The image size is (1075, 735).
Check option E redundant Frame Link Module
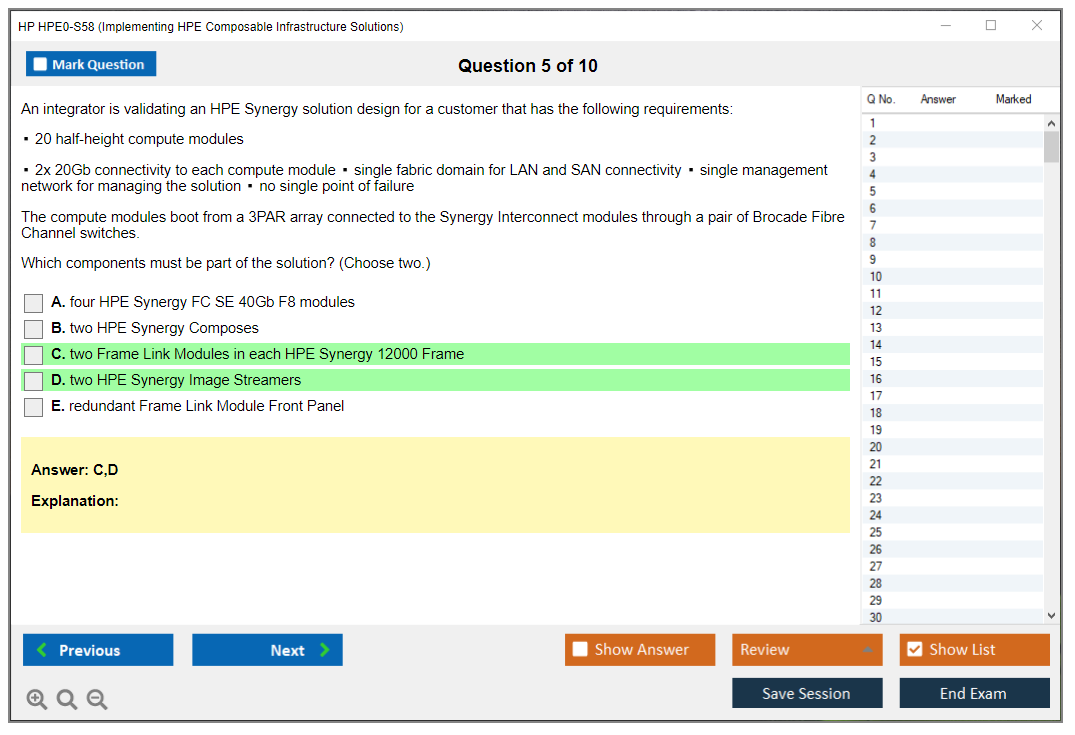click(x=34, y=407)
